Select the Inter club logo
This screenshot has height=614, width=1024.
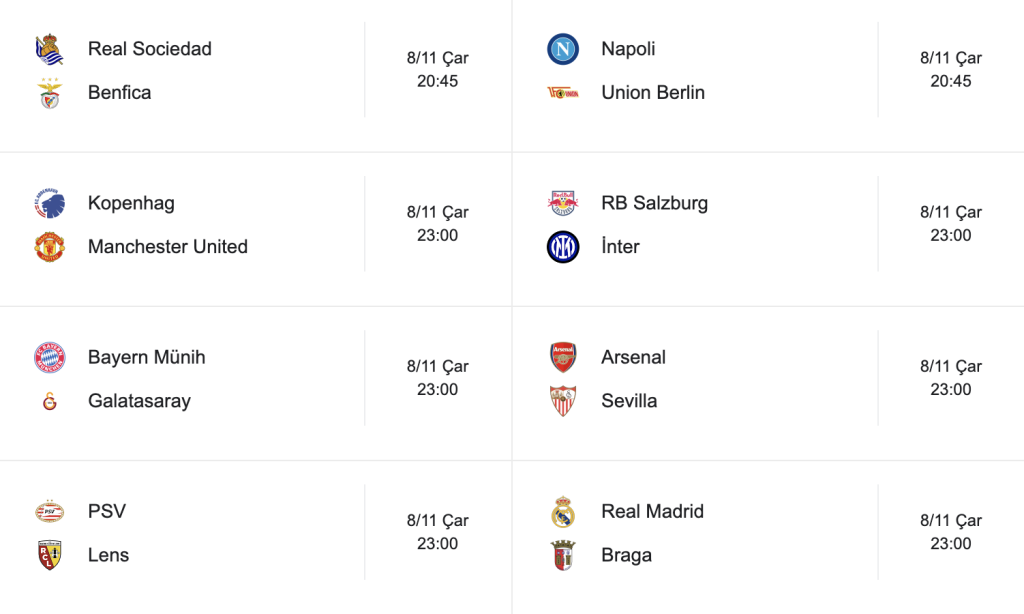pyautogui.click(x=563, y=247)
